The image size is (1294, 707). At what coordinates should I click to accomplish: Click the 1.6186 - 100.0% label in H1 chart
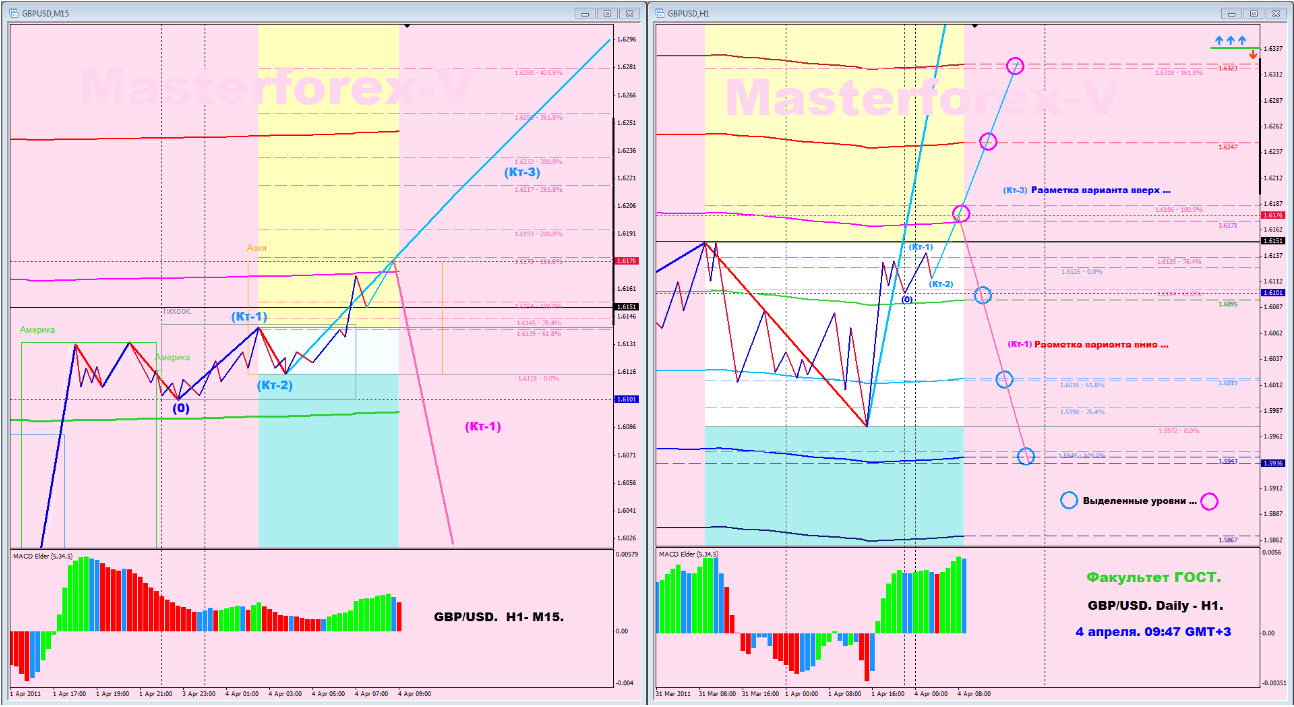(1177, 210)
